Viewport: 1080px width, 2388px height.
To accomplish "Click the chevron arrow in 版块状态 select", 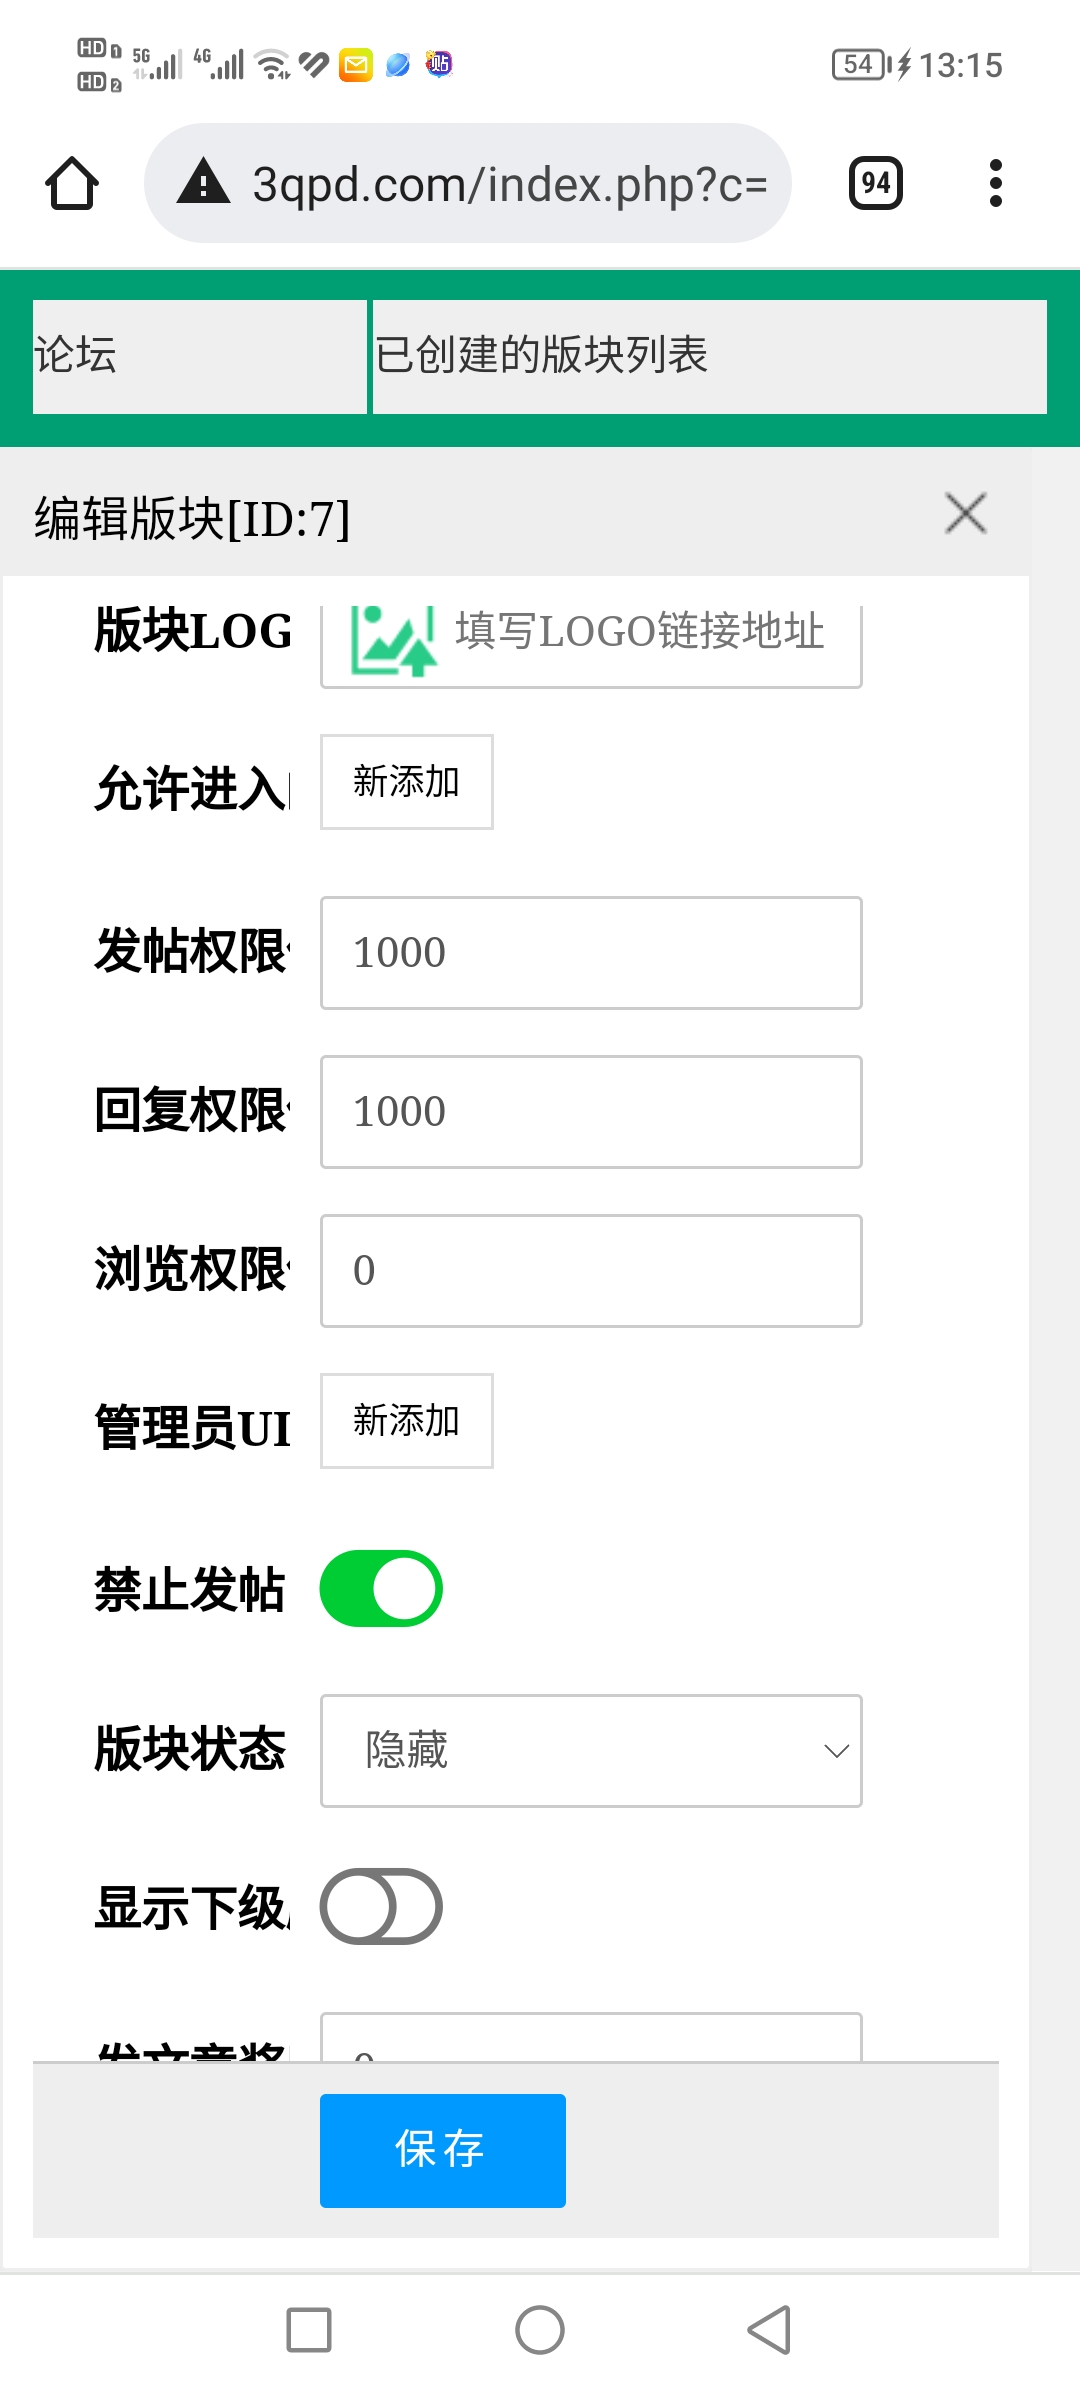I will tap(836, 1751).
